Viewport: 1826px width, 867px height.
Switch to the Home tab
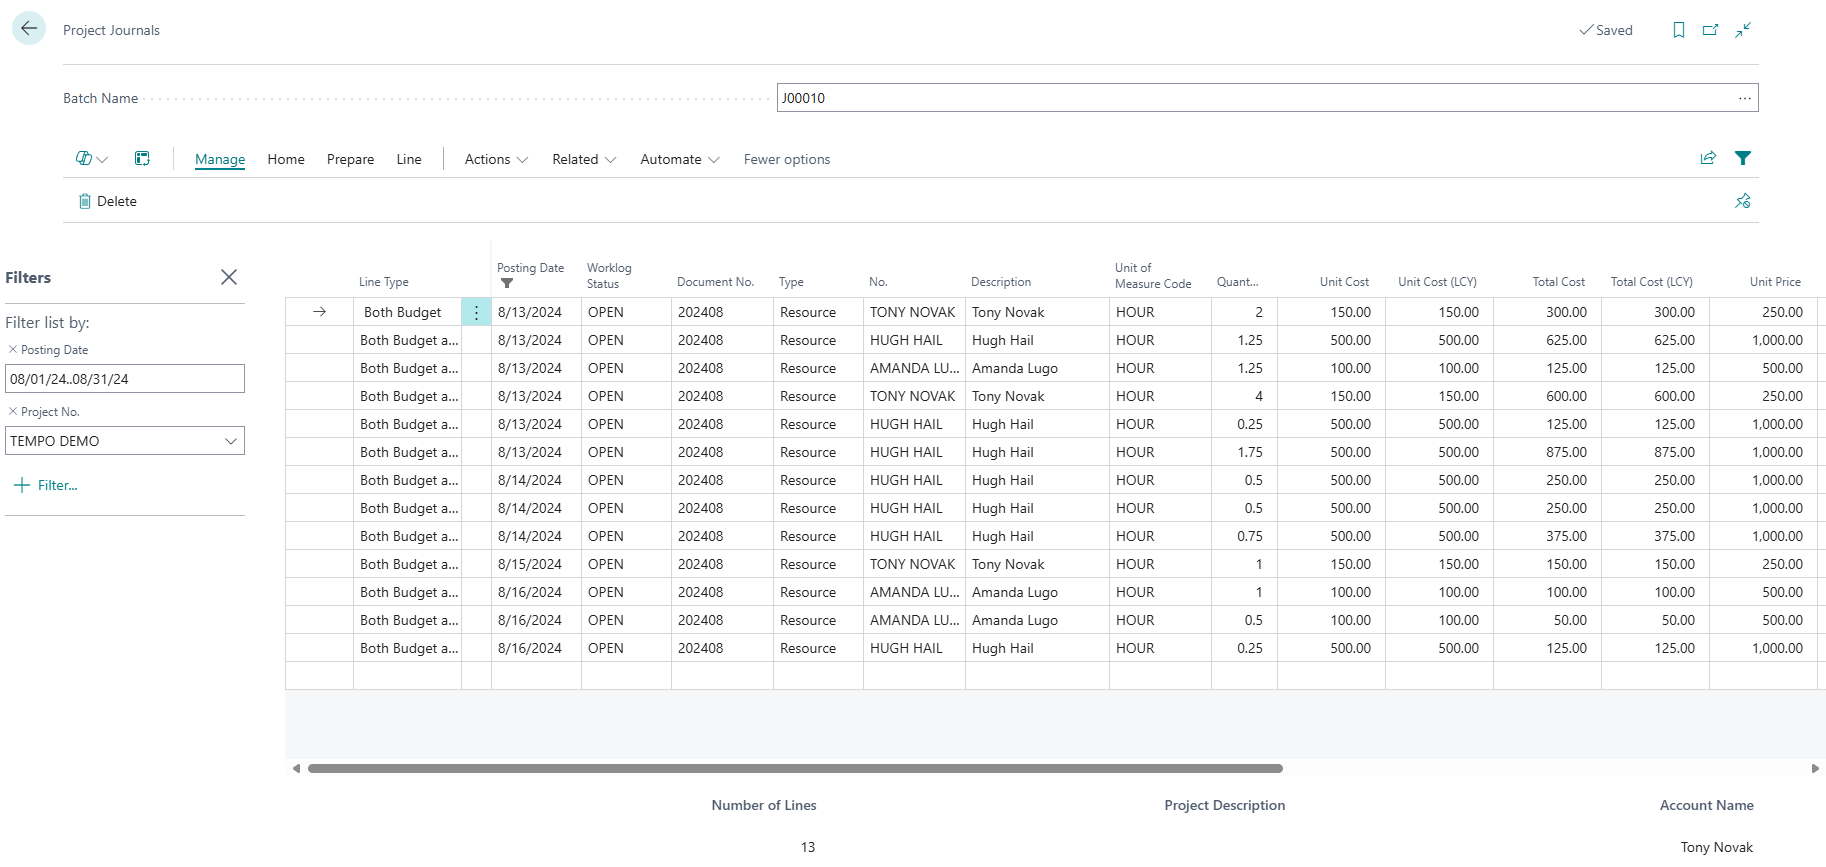[286, 159]
